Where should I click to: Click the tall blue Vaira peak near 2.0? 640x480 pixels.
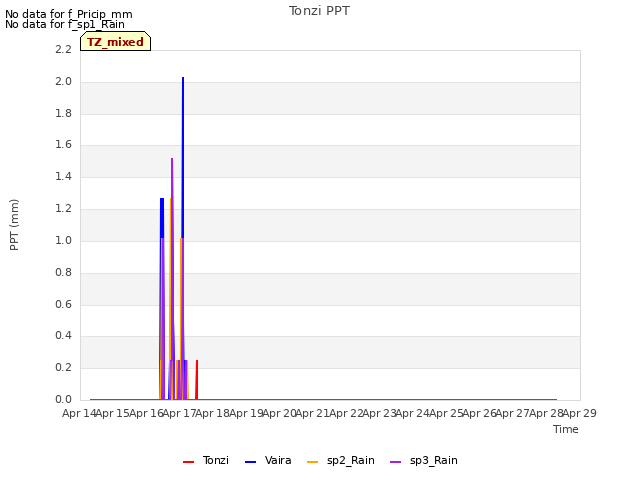[183, 78]
